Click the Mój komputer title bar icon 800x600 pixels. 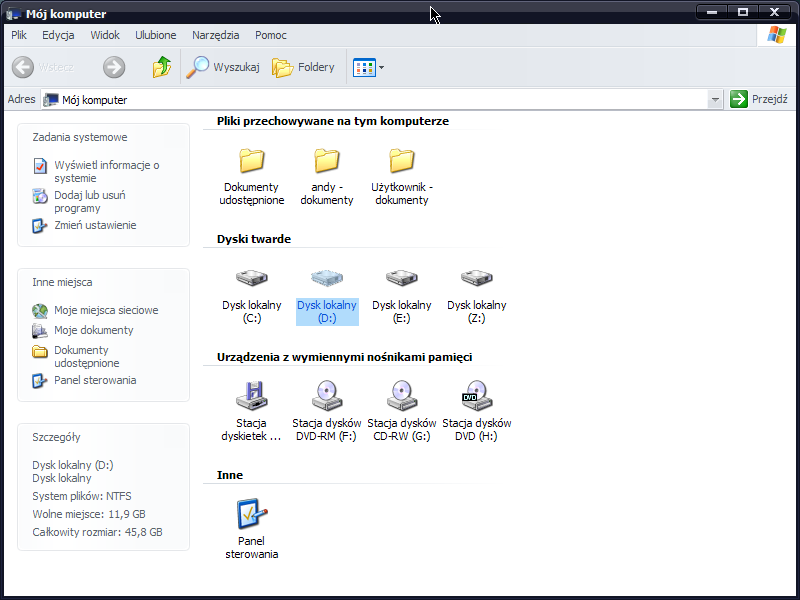click(x=14, y=14)
